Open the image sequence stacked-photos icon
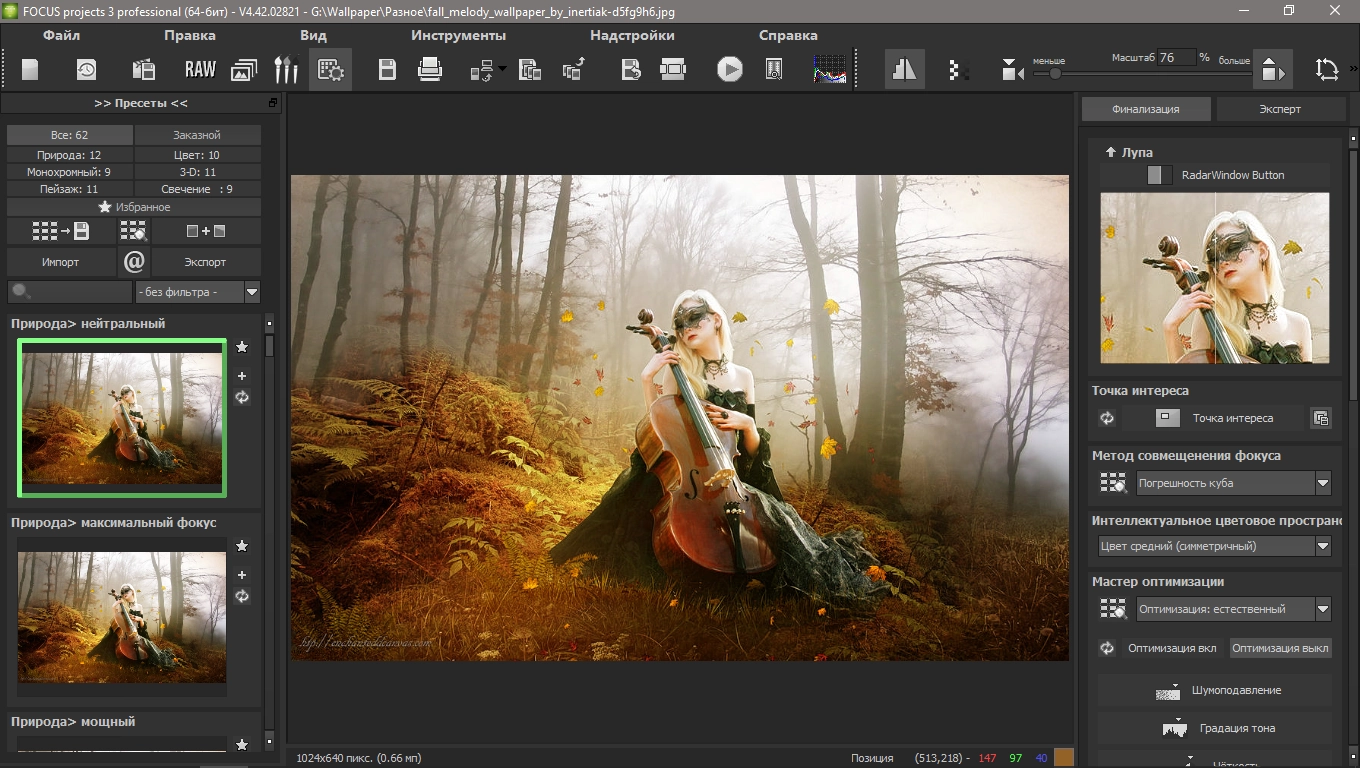 (x=244, y=69)
